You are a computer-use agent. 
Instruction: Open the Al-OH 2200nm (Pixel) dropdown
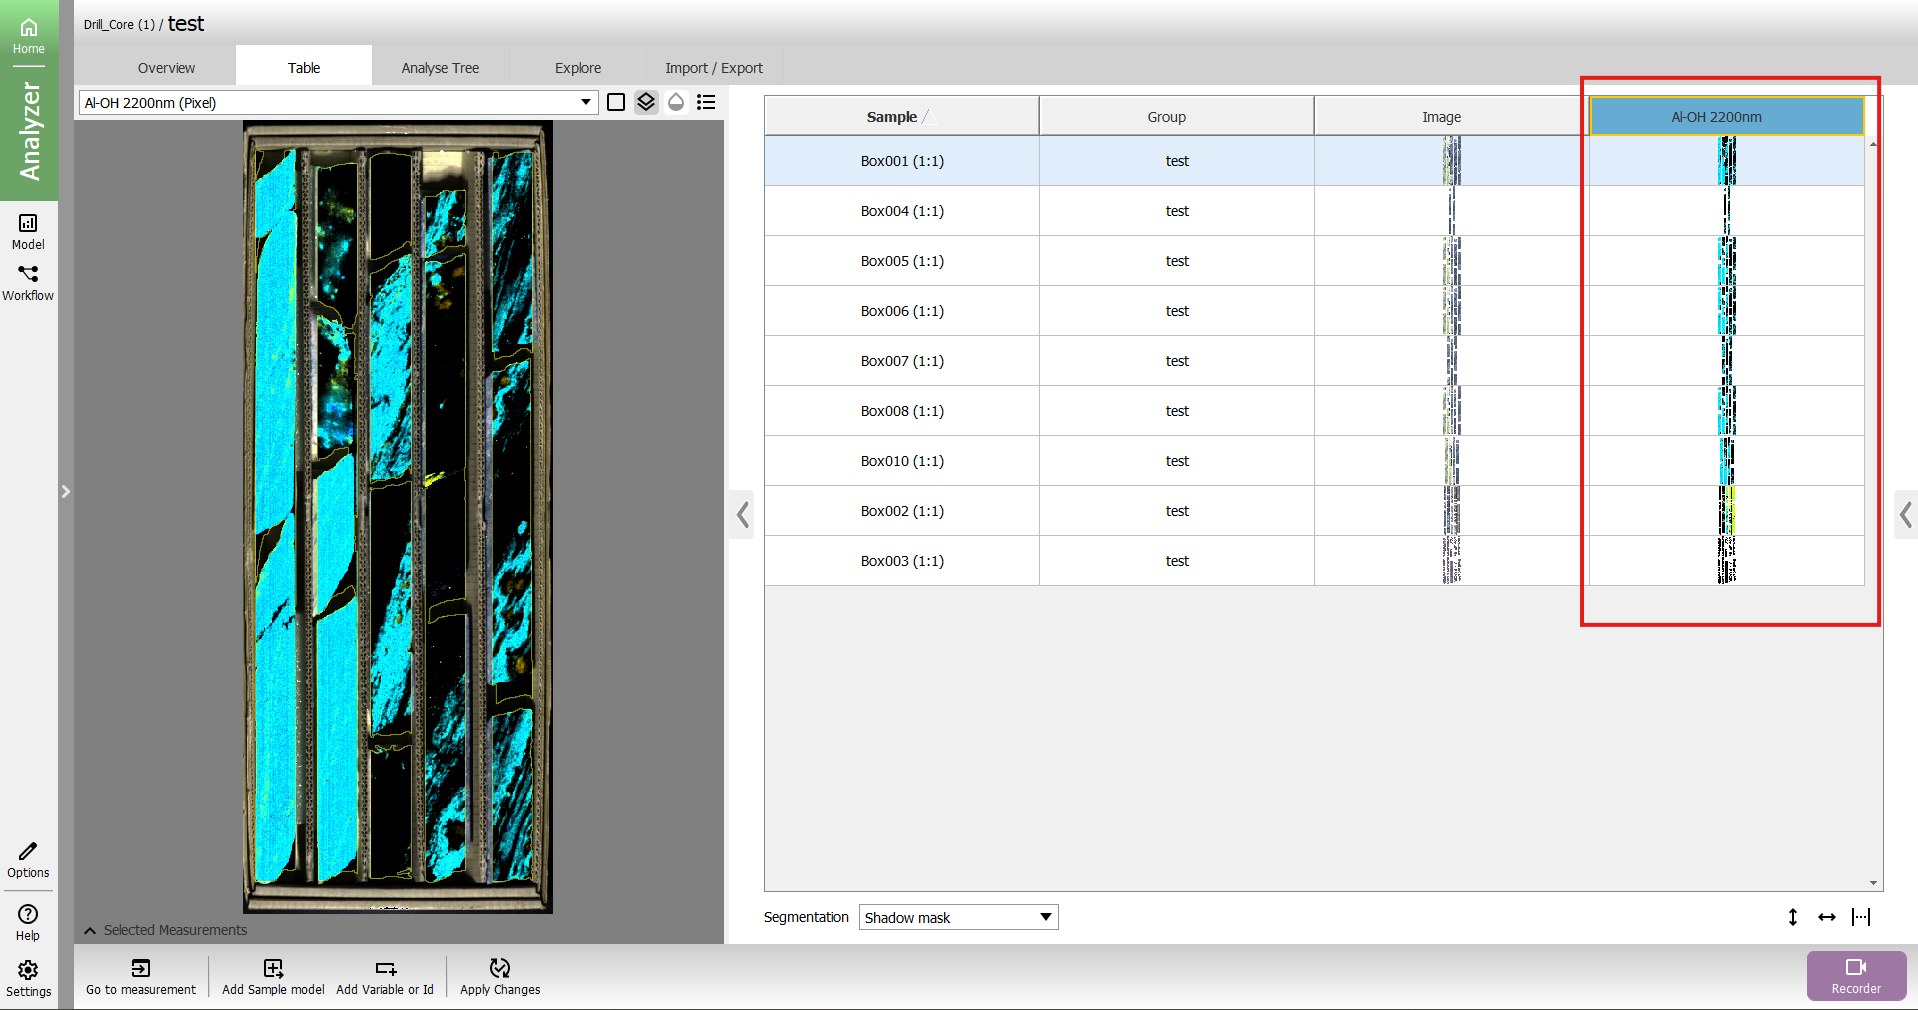[x=338, y=102]
